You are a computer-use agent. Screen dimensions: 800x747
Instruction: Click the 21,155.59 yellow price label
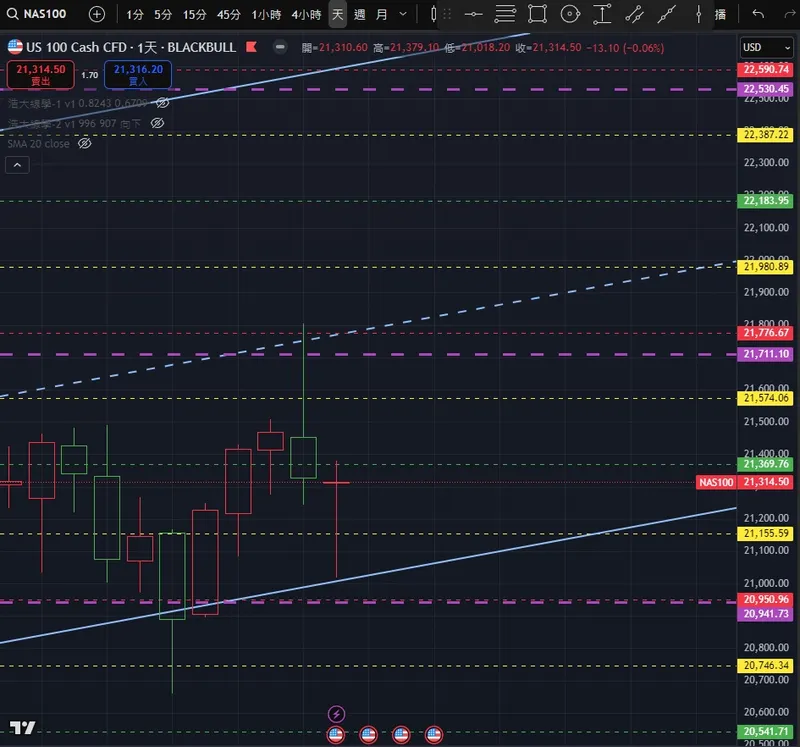765,534
